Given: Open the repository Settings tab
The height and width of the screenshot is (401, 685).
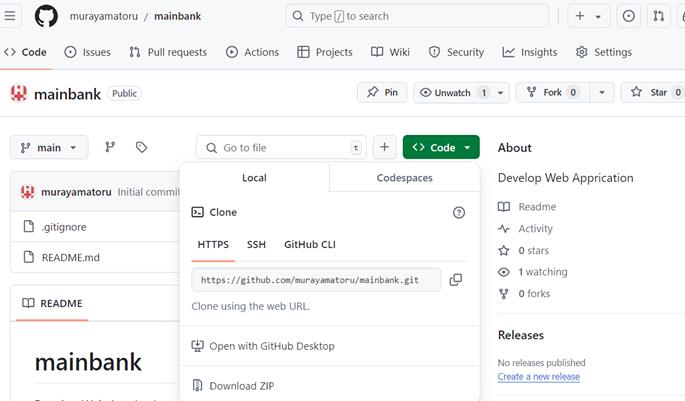Looking at the screenshot, I should coord(604,52).
